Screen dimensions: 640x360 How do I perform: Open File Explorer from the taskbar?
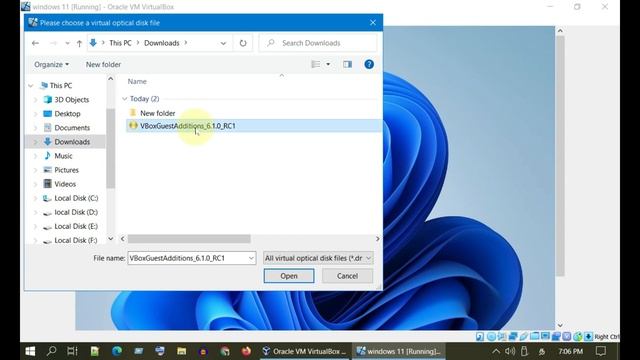pyautogui.click(x=182, y=351)
